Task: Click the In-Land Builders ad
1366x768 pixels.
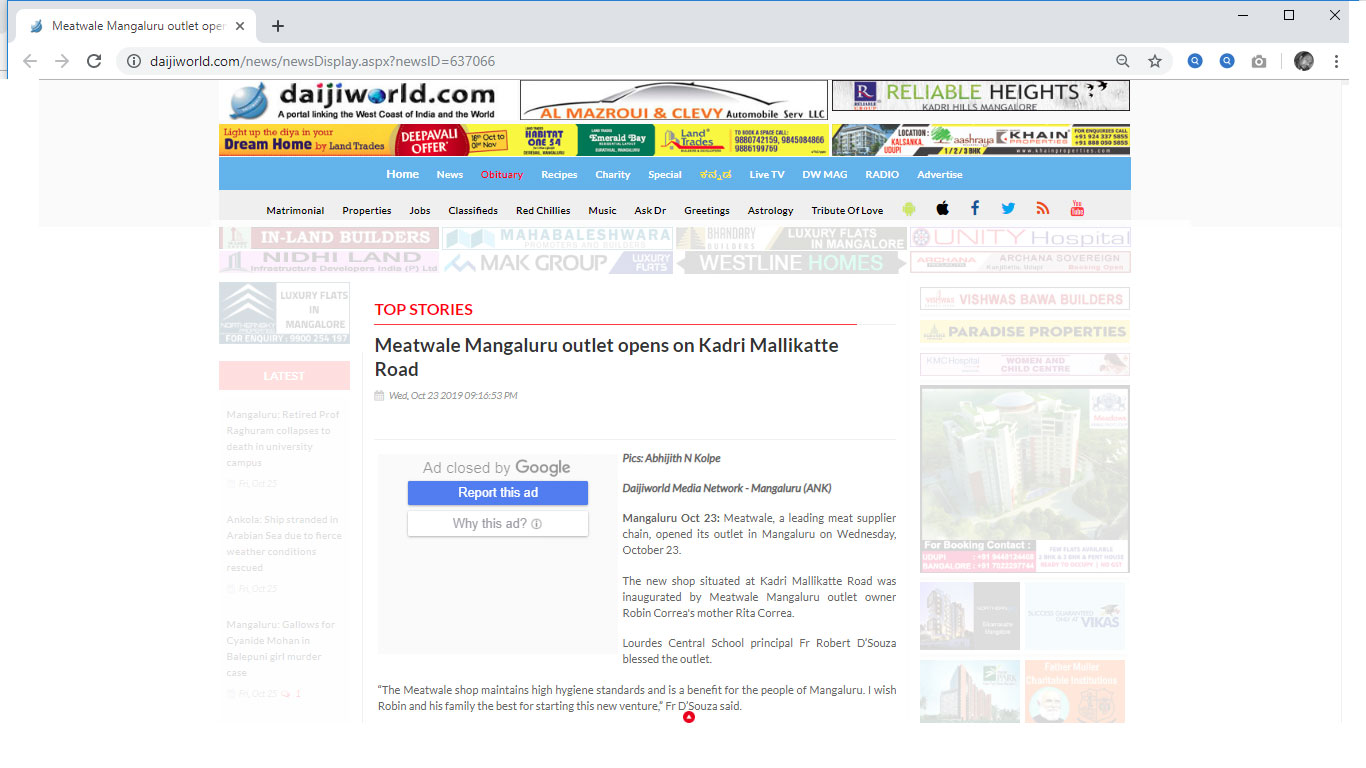Action: pos(329,238)
